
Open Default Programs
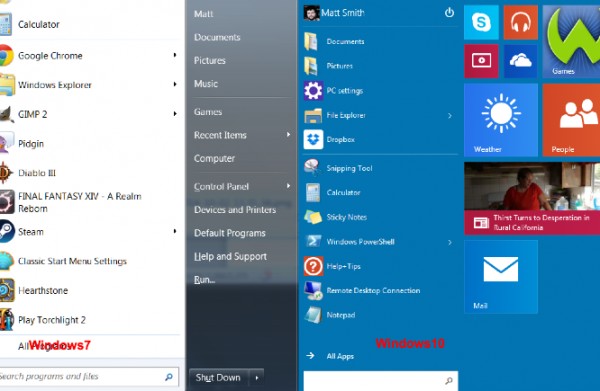pos(230,233)
